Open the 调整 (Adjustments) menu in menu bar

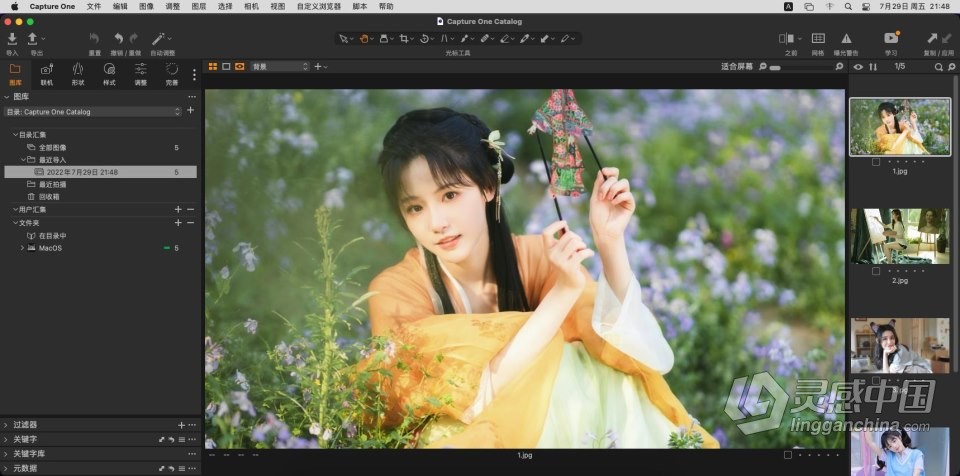173,6
